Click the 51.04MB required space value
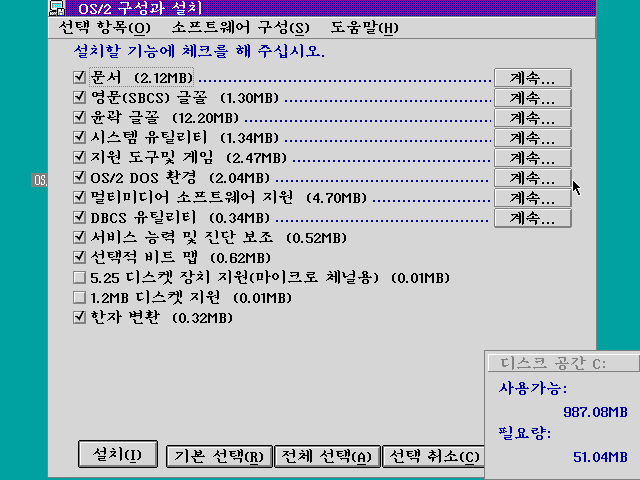The image size is (640, 480). [x=600, y=456]
